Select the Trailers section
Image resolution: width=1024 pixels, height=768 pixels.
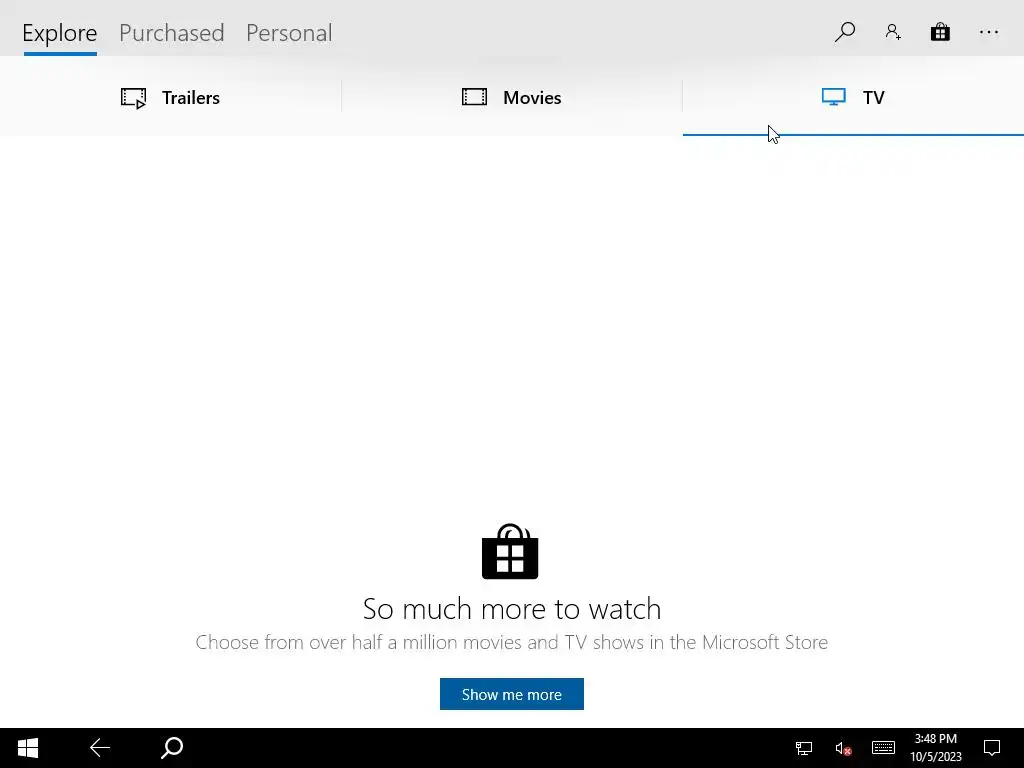pyautogui.click(x=170, y=97)
